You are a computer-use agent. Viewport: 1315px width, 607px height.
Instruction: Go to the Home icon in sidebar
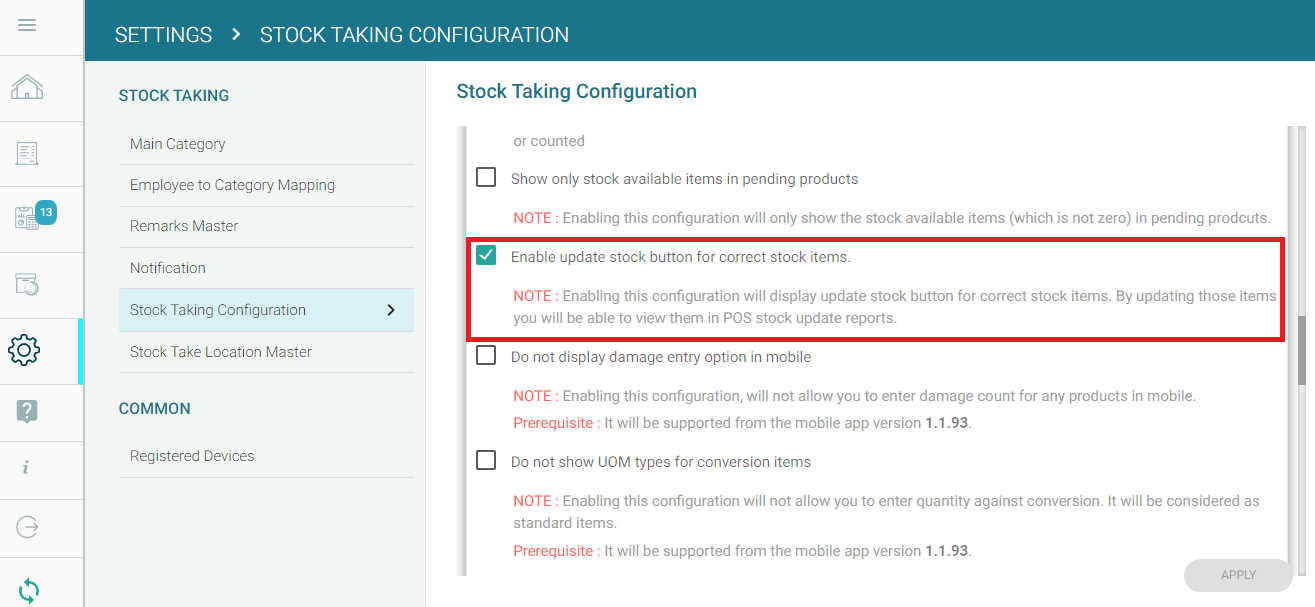(x=27, y=88)
